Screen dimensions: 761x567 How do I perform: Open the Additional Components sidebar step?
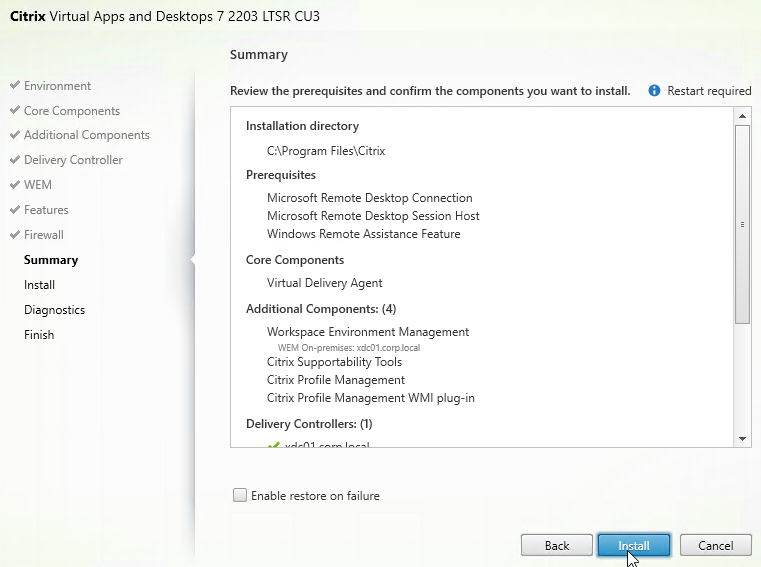[87, 135]
